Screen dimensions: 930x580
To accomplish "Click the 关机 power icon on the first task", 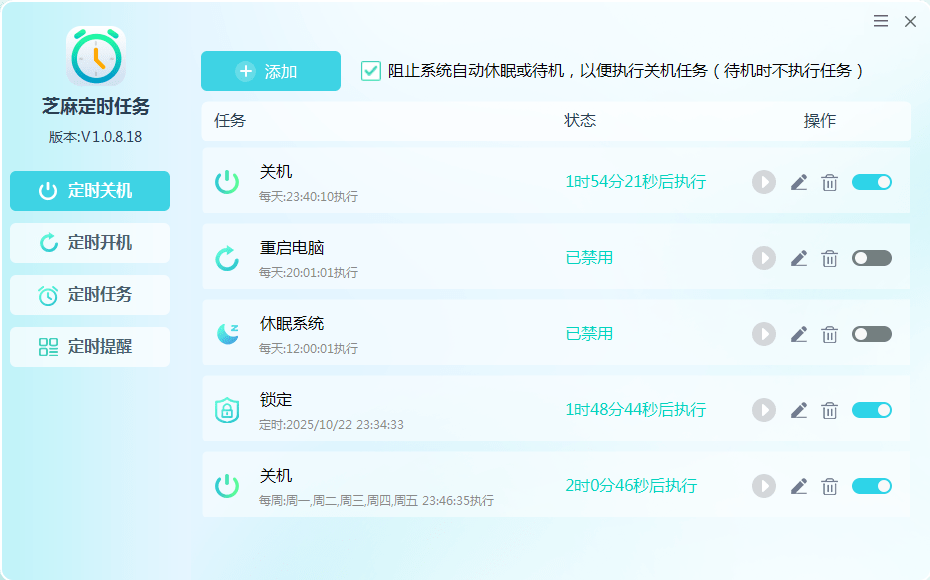I will (x=228, y=182).
